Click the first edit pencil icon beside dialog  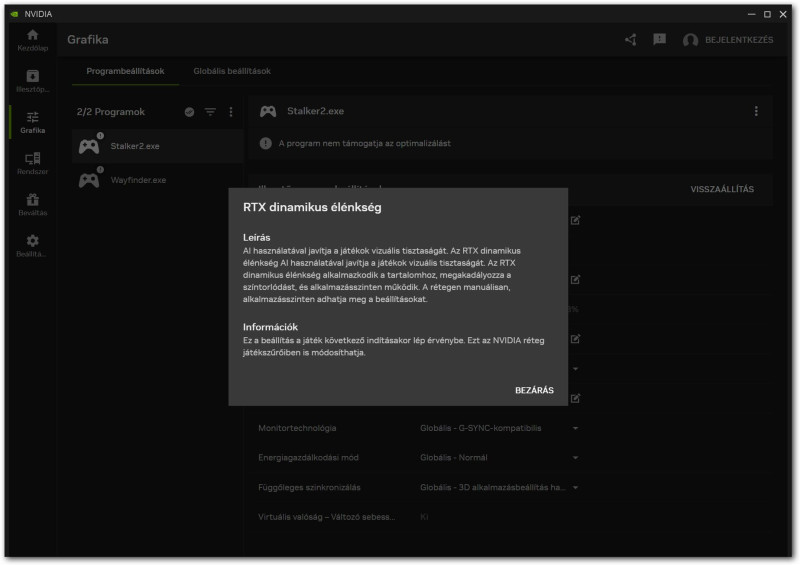click(576, 220)
